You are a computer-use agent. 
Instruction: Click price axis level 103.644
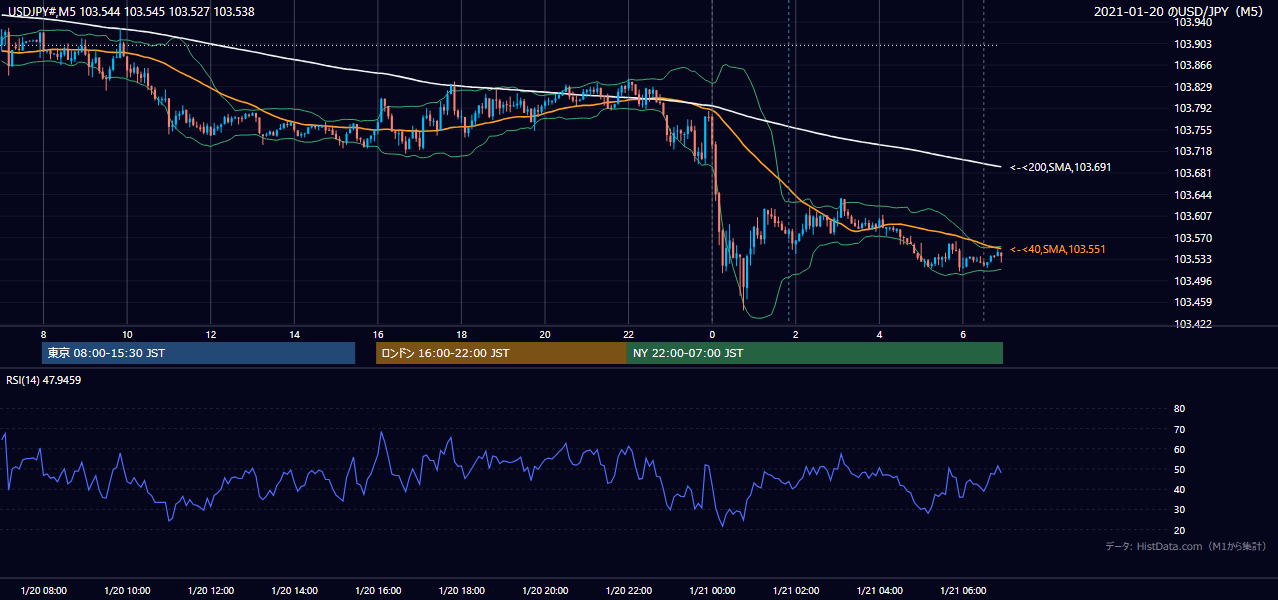click(1193, 195)
